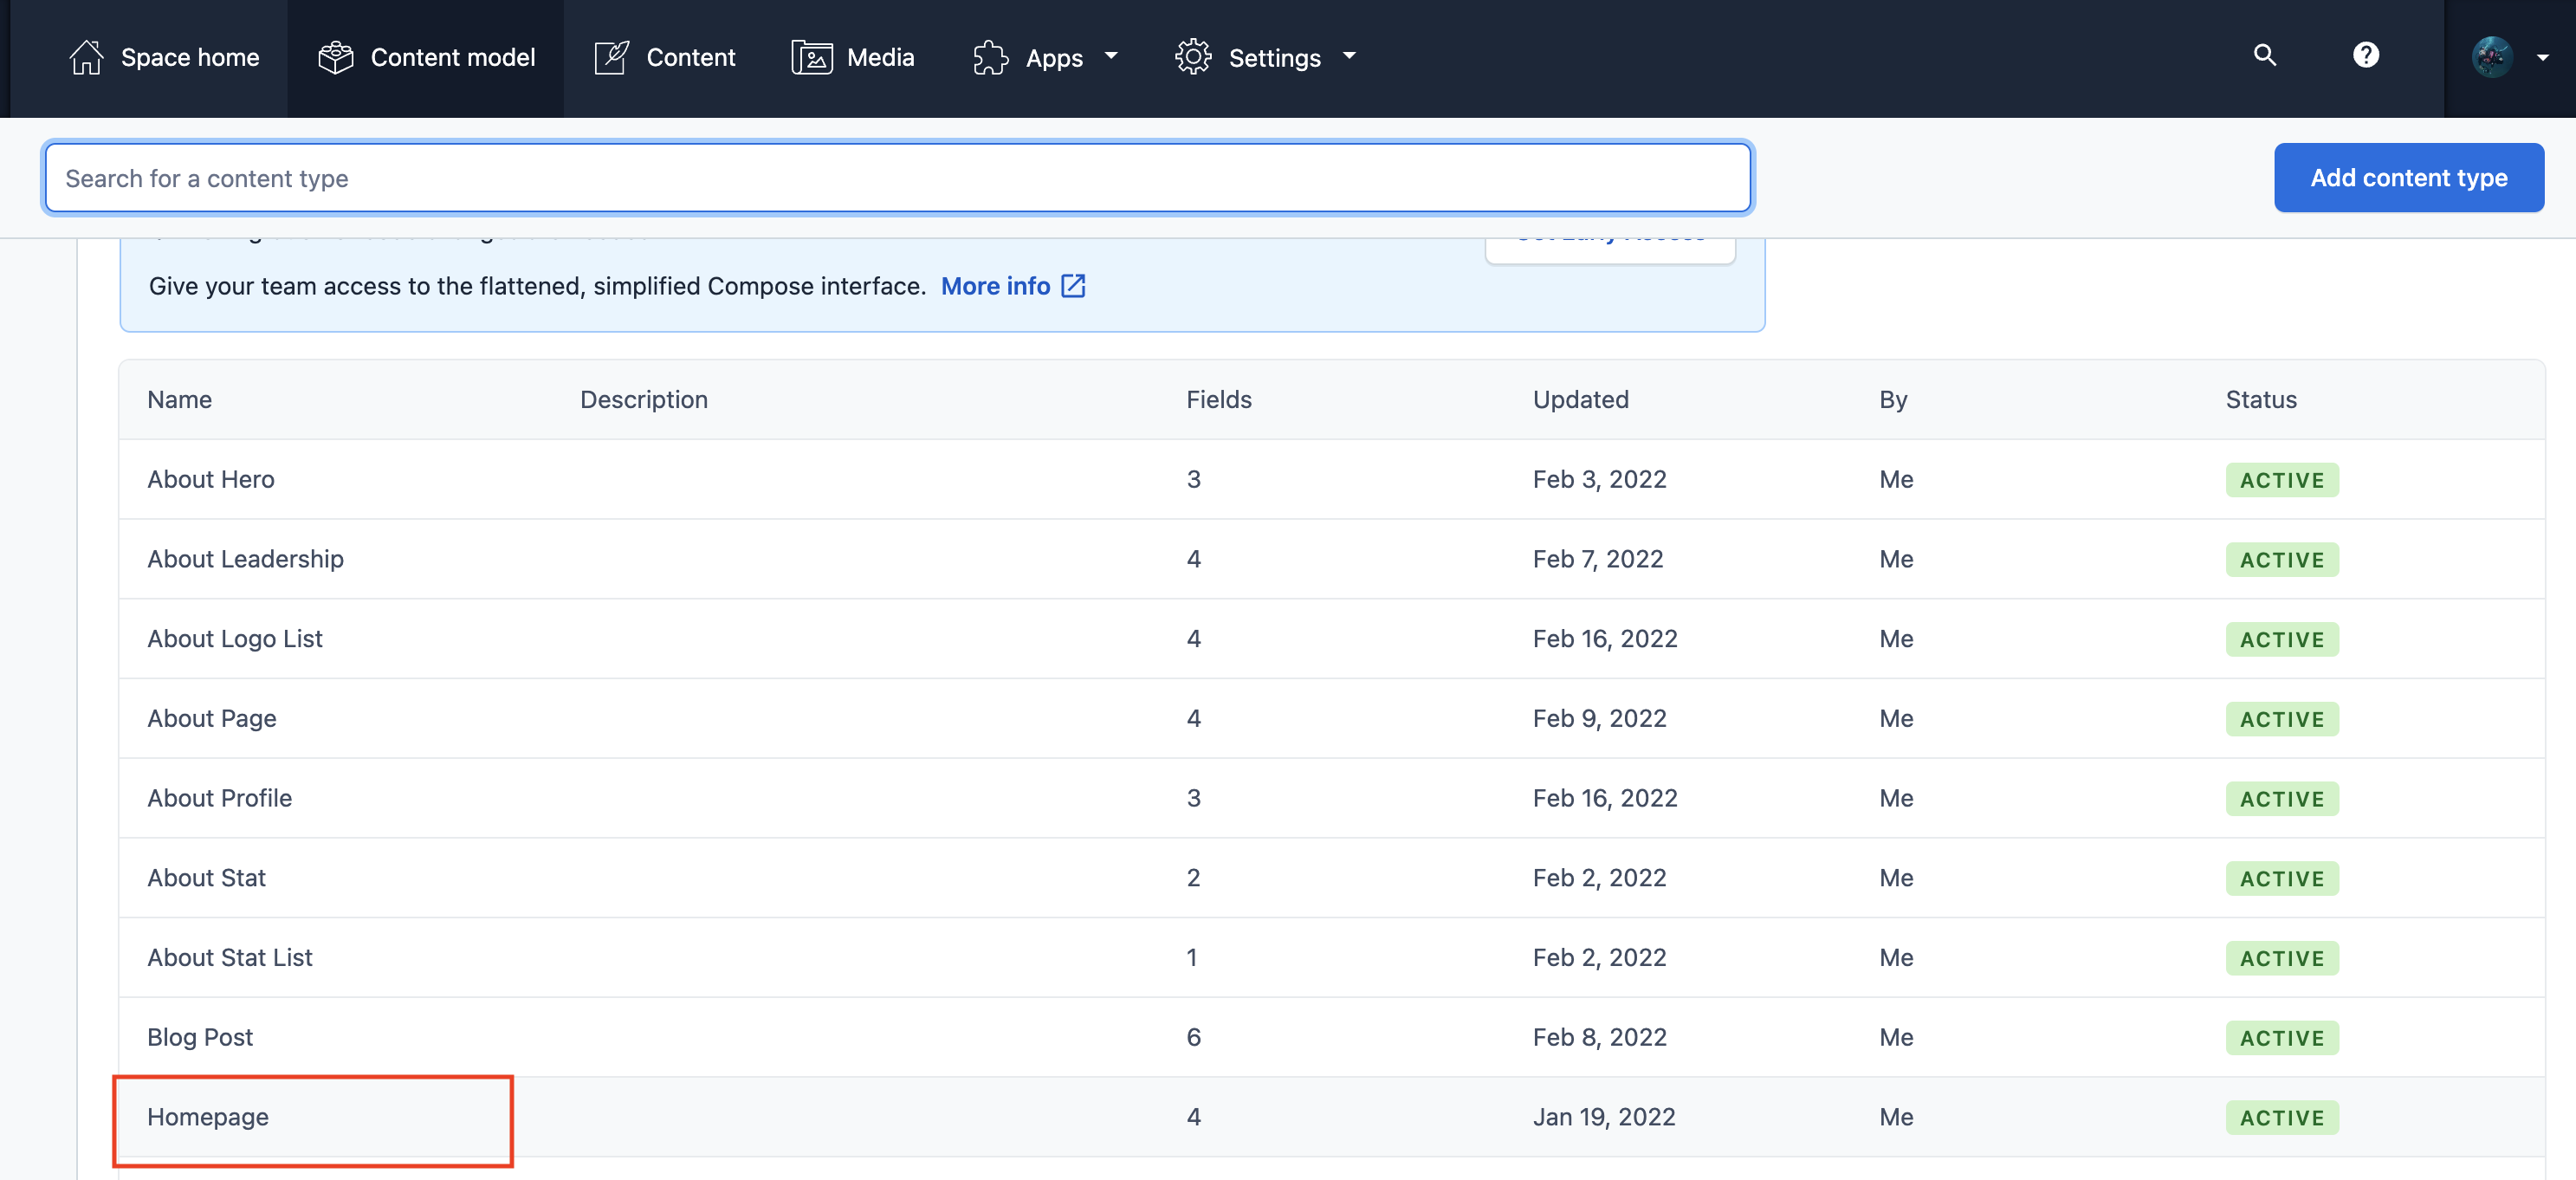Select the About Leadership content type
Image resolution: width=2576 pixels, height=1180 pixels.
(x=245, y=559)
